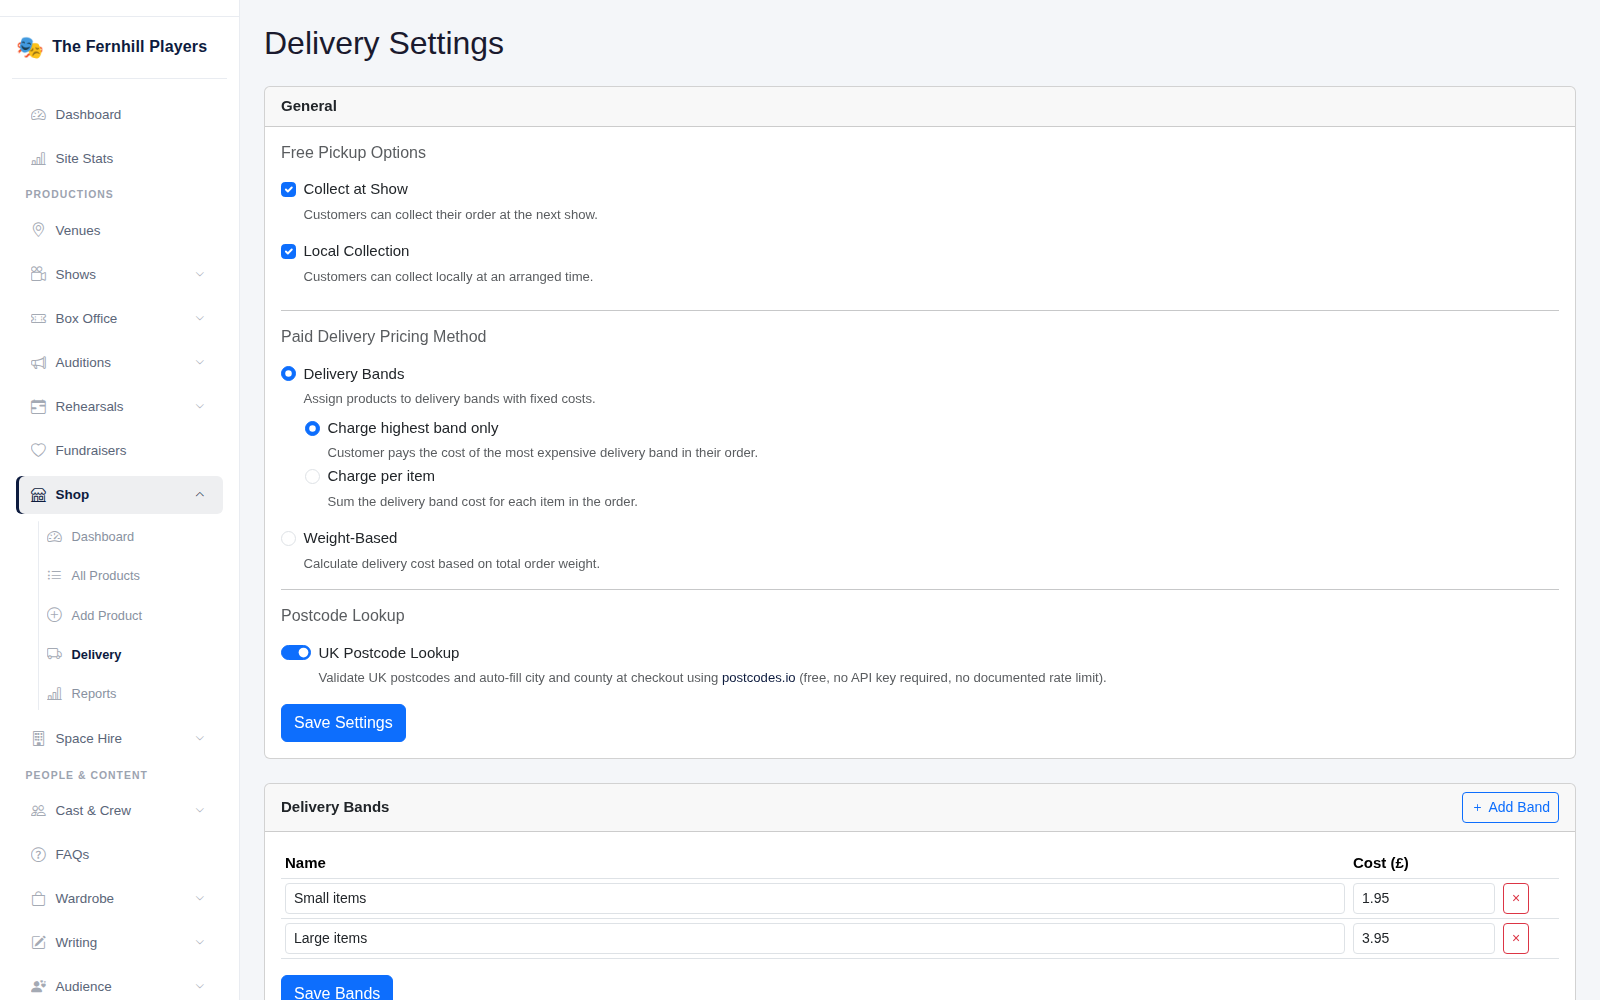
Task: Expand the Auditions chevron
Action: (x=200, y=363)
